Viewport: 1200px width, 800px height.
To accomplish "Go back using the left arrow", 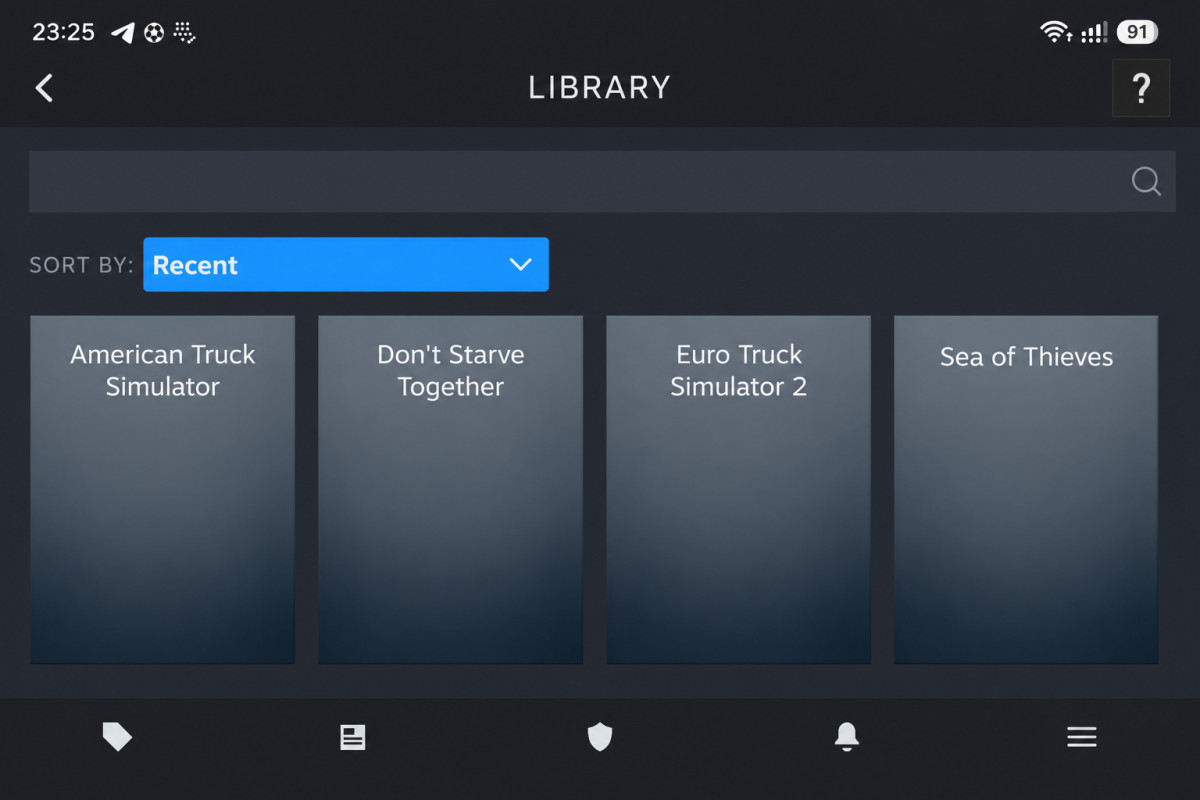I will pos(44,88).
